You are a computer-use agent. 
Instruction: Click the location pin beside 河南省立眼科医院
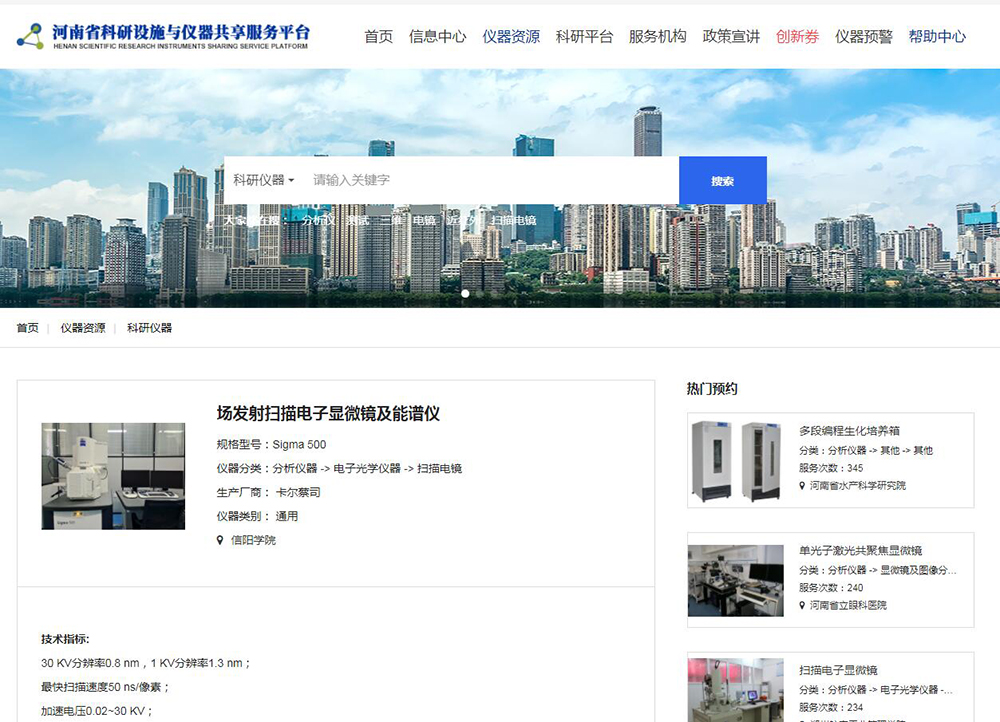[x=802, y=605]
